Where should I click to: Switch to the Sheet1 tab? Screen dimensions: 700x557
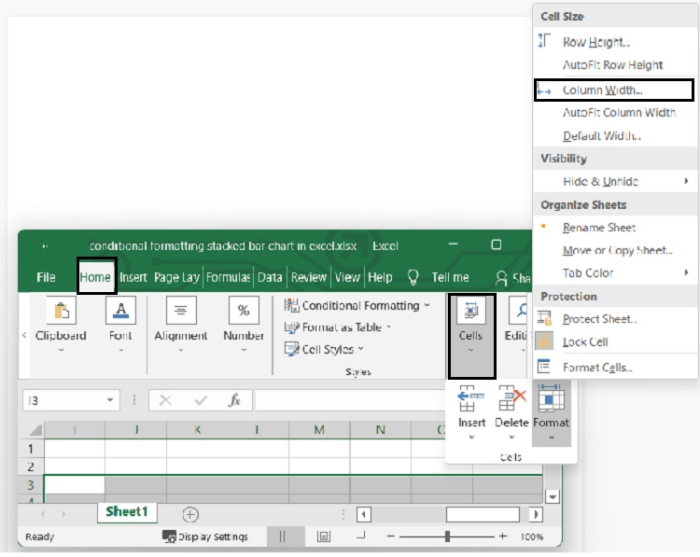[126, 512]
